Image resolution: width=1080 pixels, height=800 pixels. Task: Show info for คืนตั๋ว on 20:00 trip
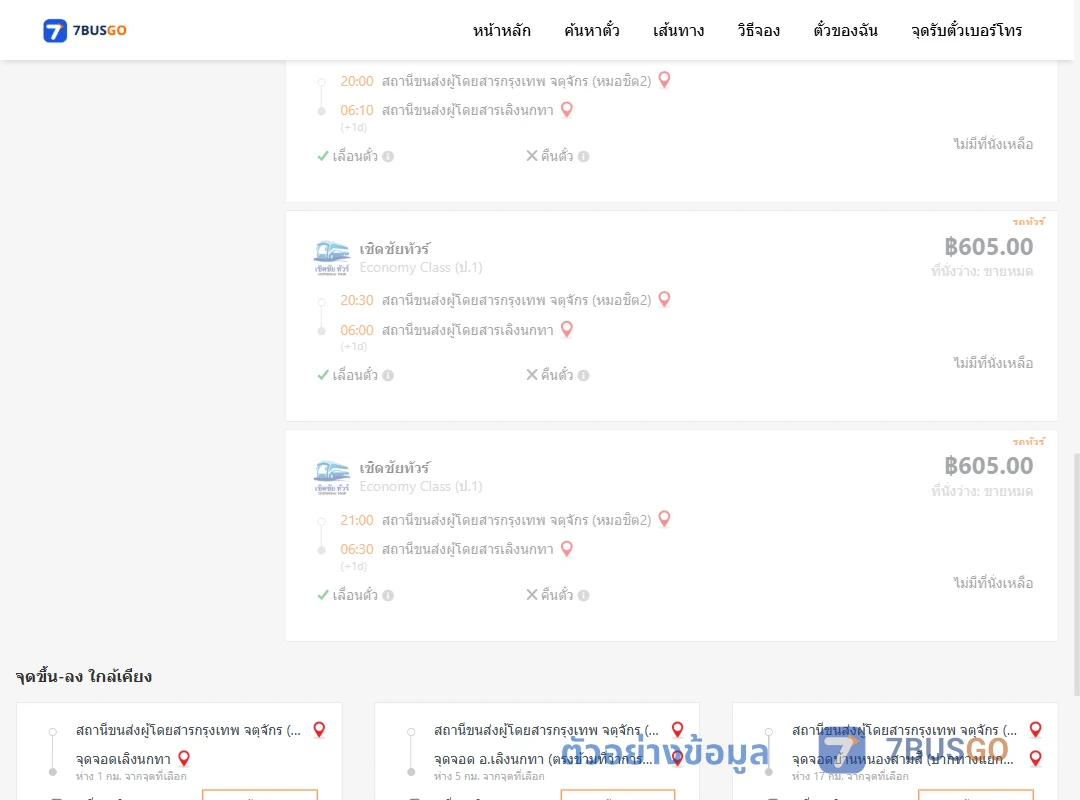tap(583, 156)
